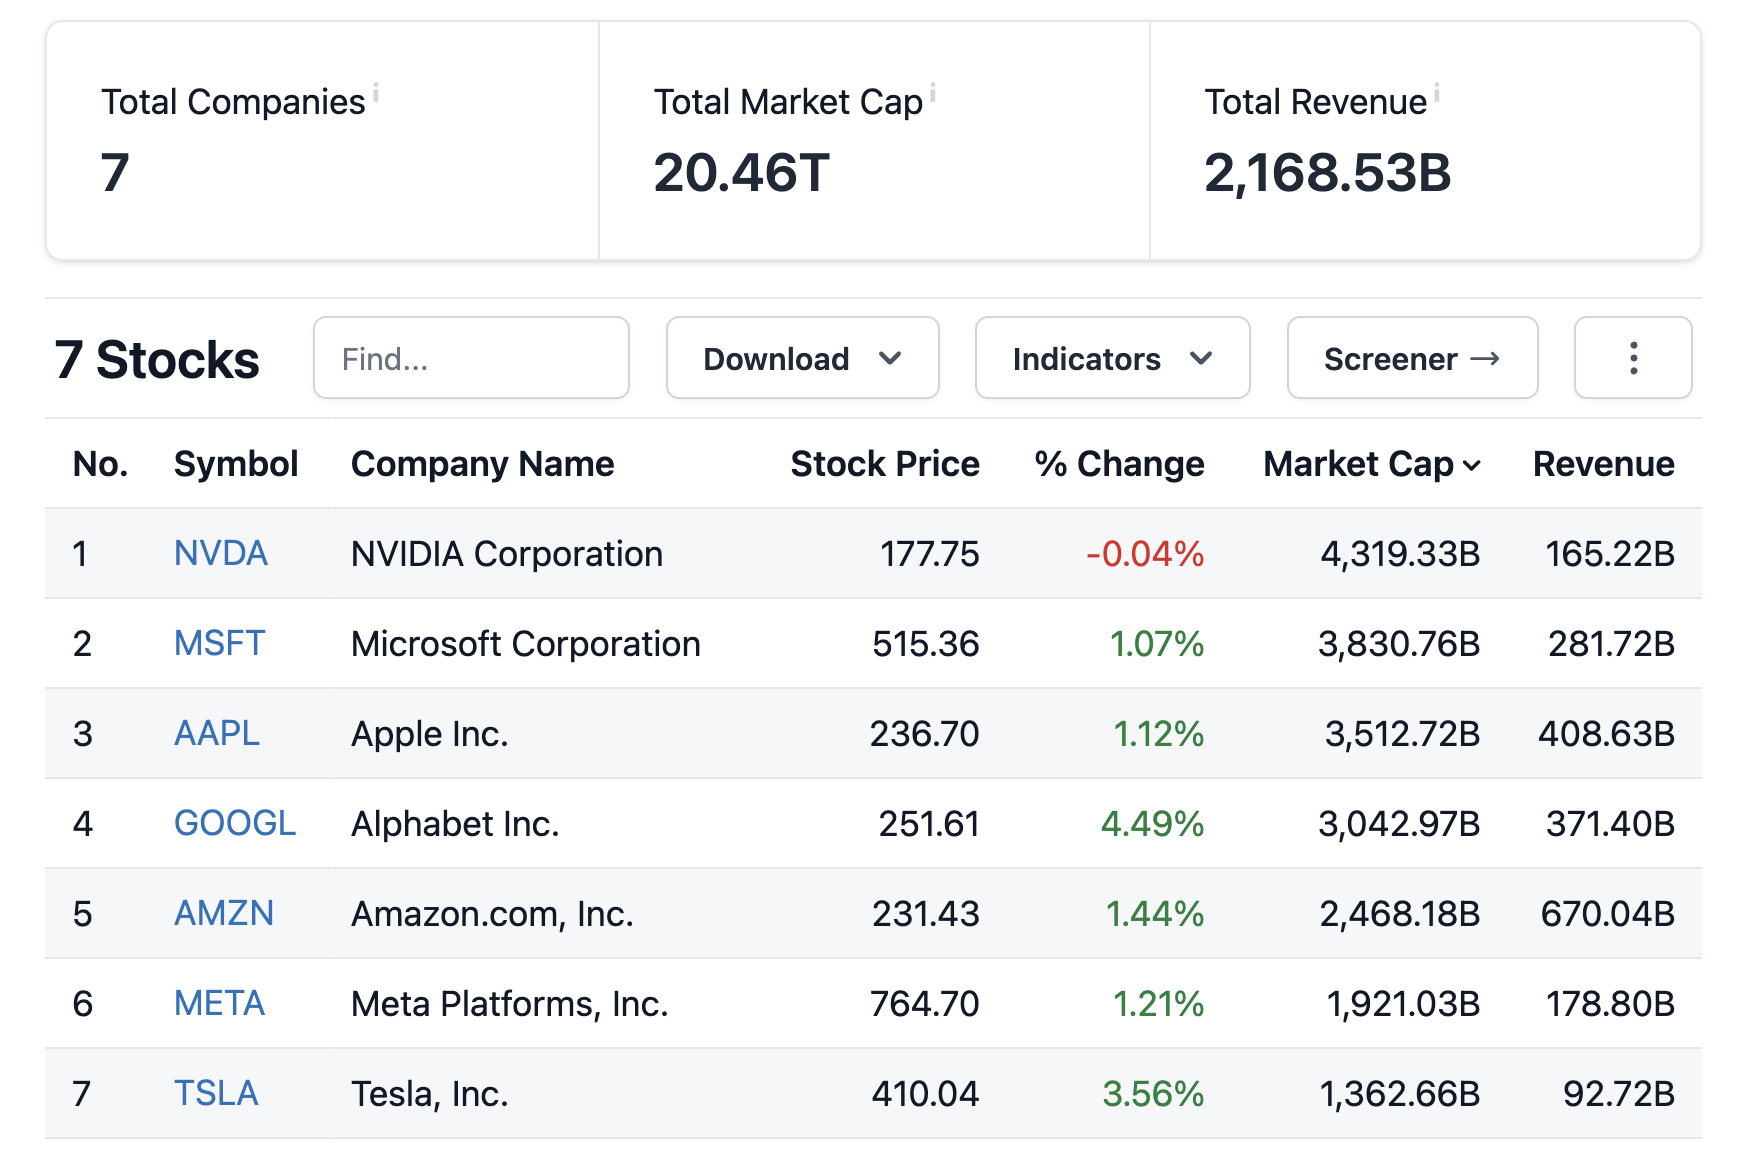Screen dimensions: 1740x1162
Task: Click the 371.40B revenue cell
Action: pos(1610,823)
